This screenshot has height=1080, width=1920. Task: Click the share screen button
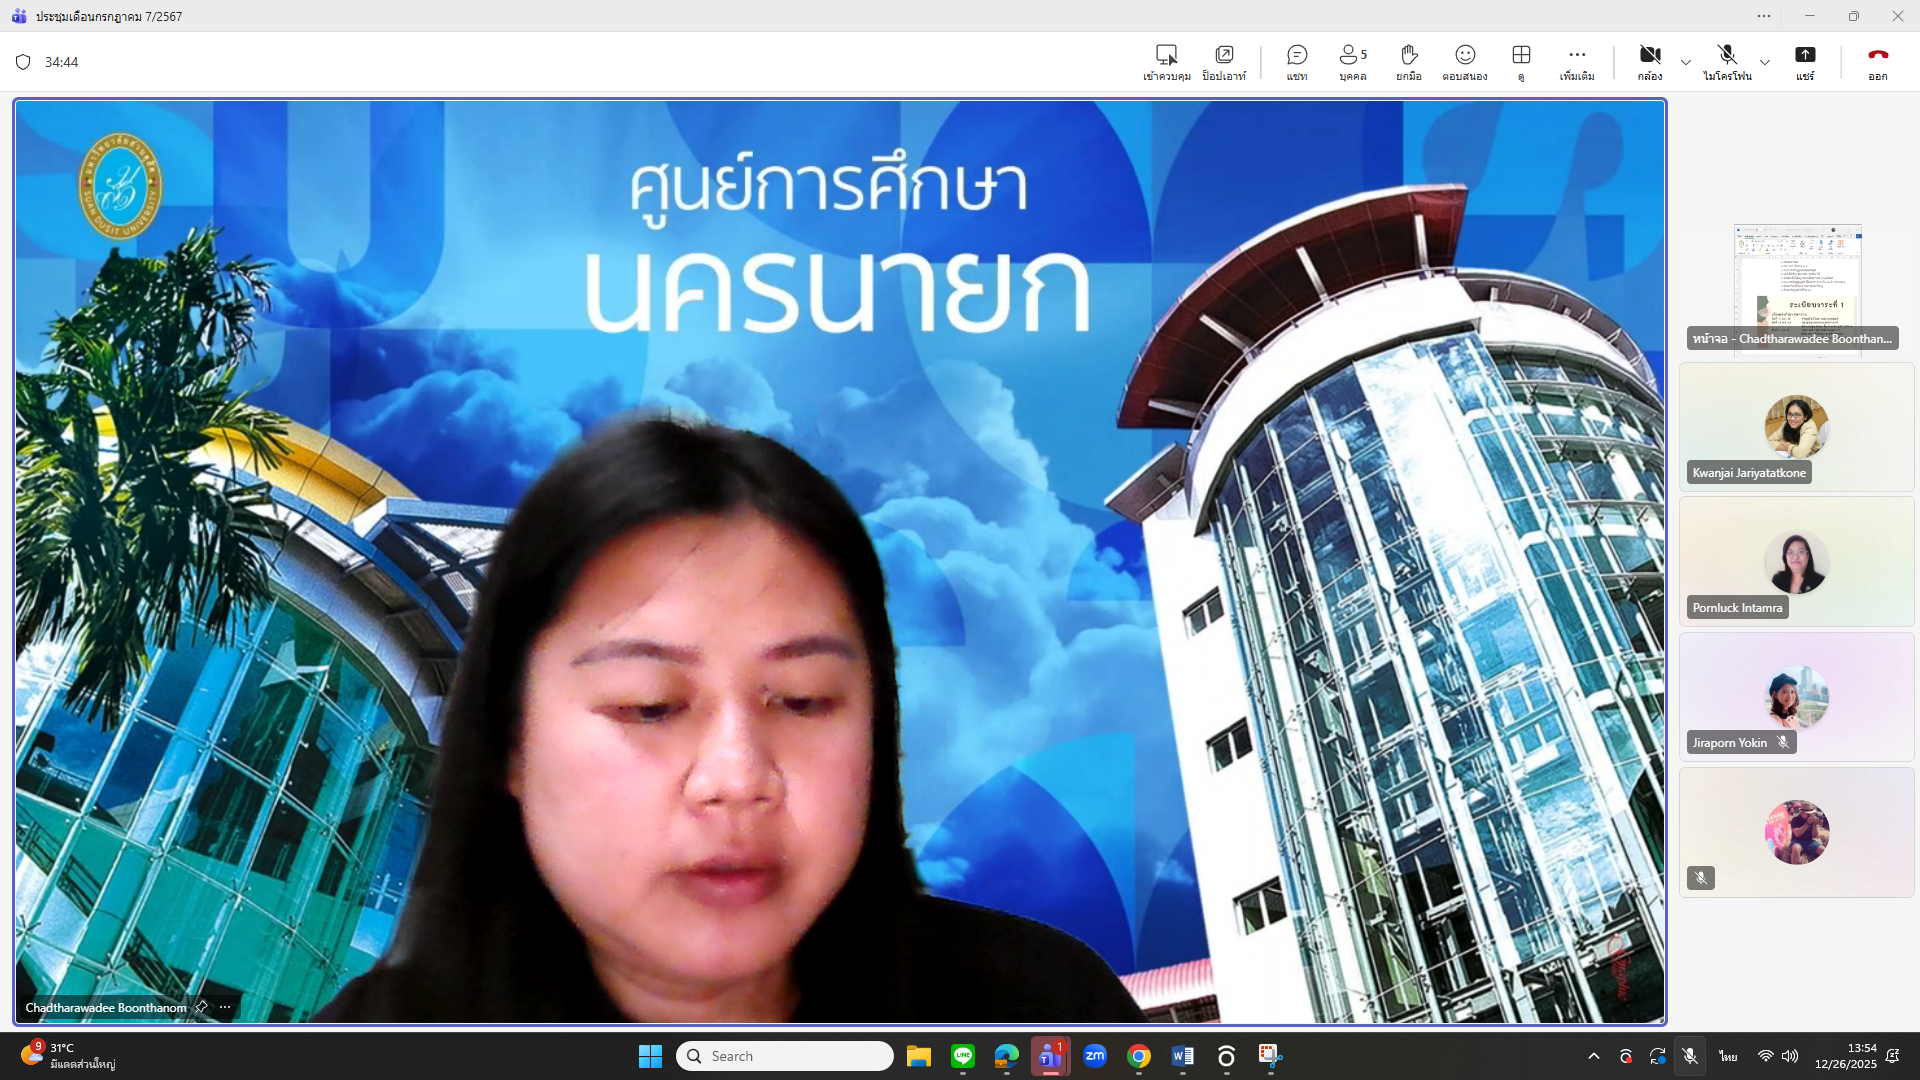tap(1805, 62)
